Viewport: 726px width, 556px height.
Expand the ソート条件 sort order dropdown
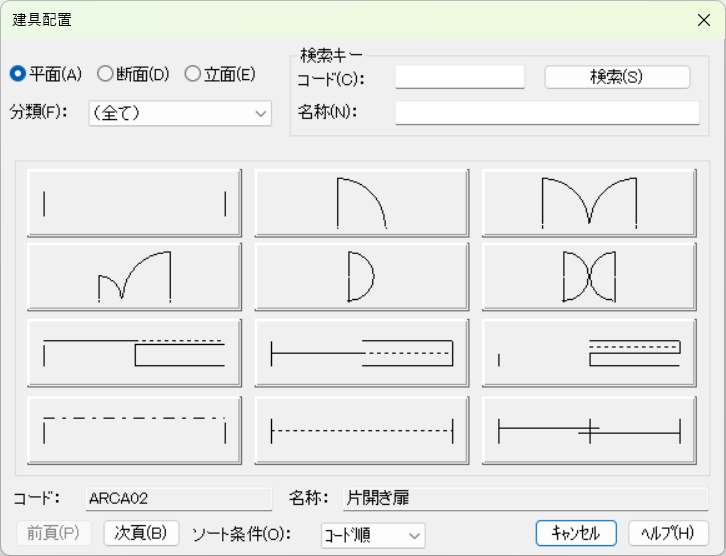372,535
